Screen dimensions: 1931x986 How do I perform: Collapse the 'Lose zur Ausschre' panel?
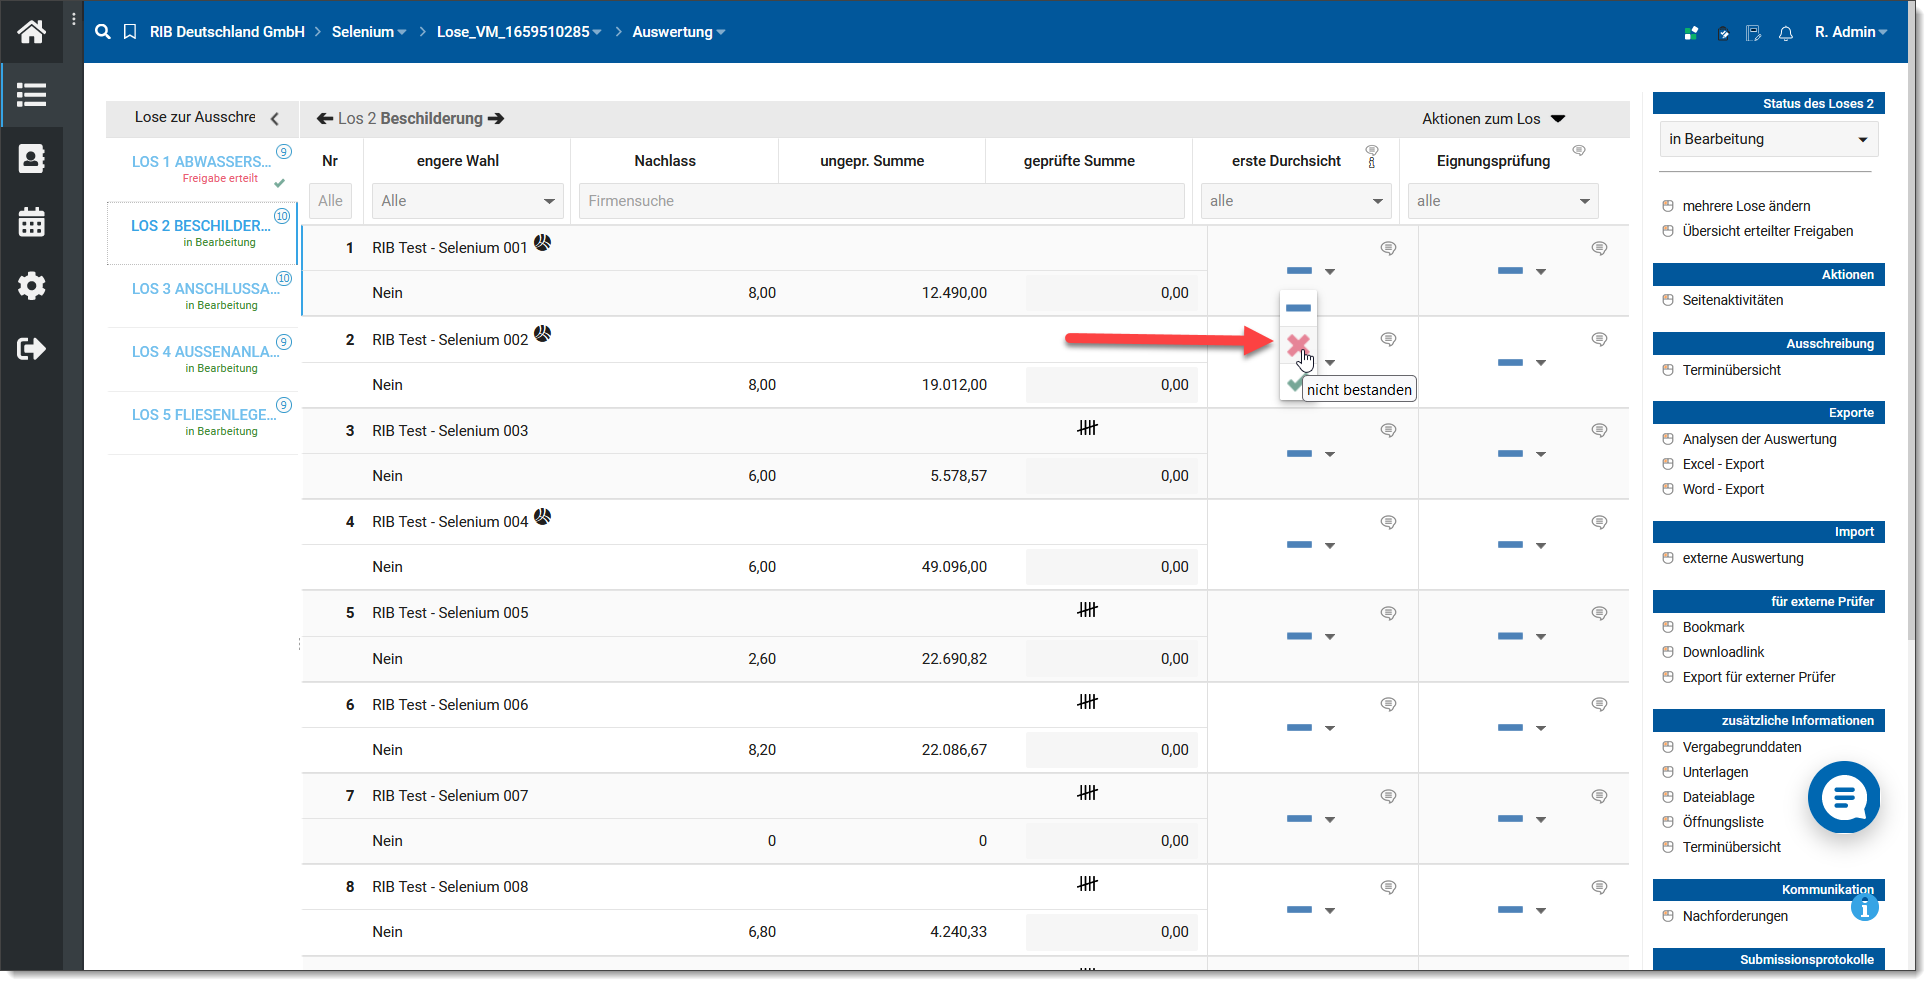click(275, 119)
